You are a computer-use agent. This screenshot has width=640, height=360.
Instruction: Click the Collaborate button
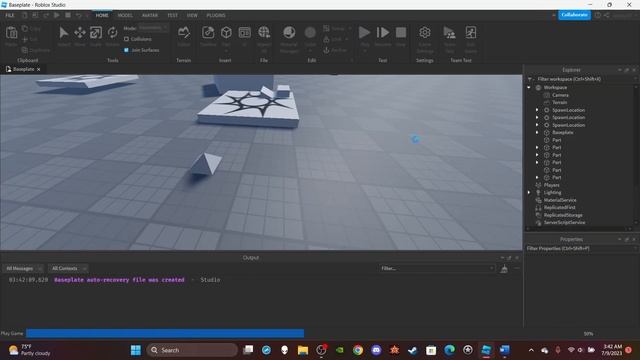pos(574,15)
